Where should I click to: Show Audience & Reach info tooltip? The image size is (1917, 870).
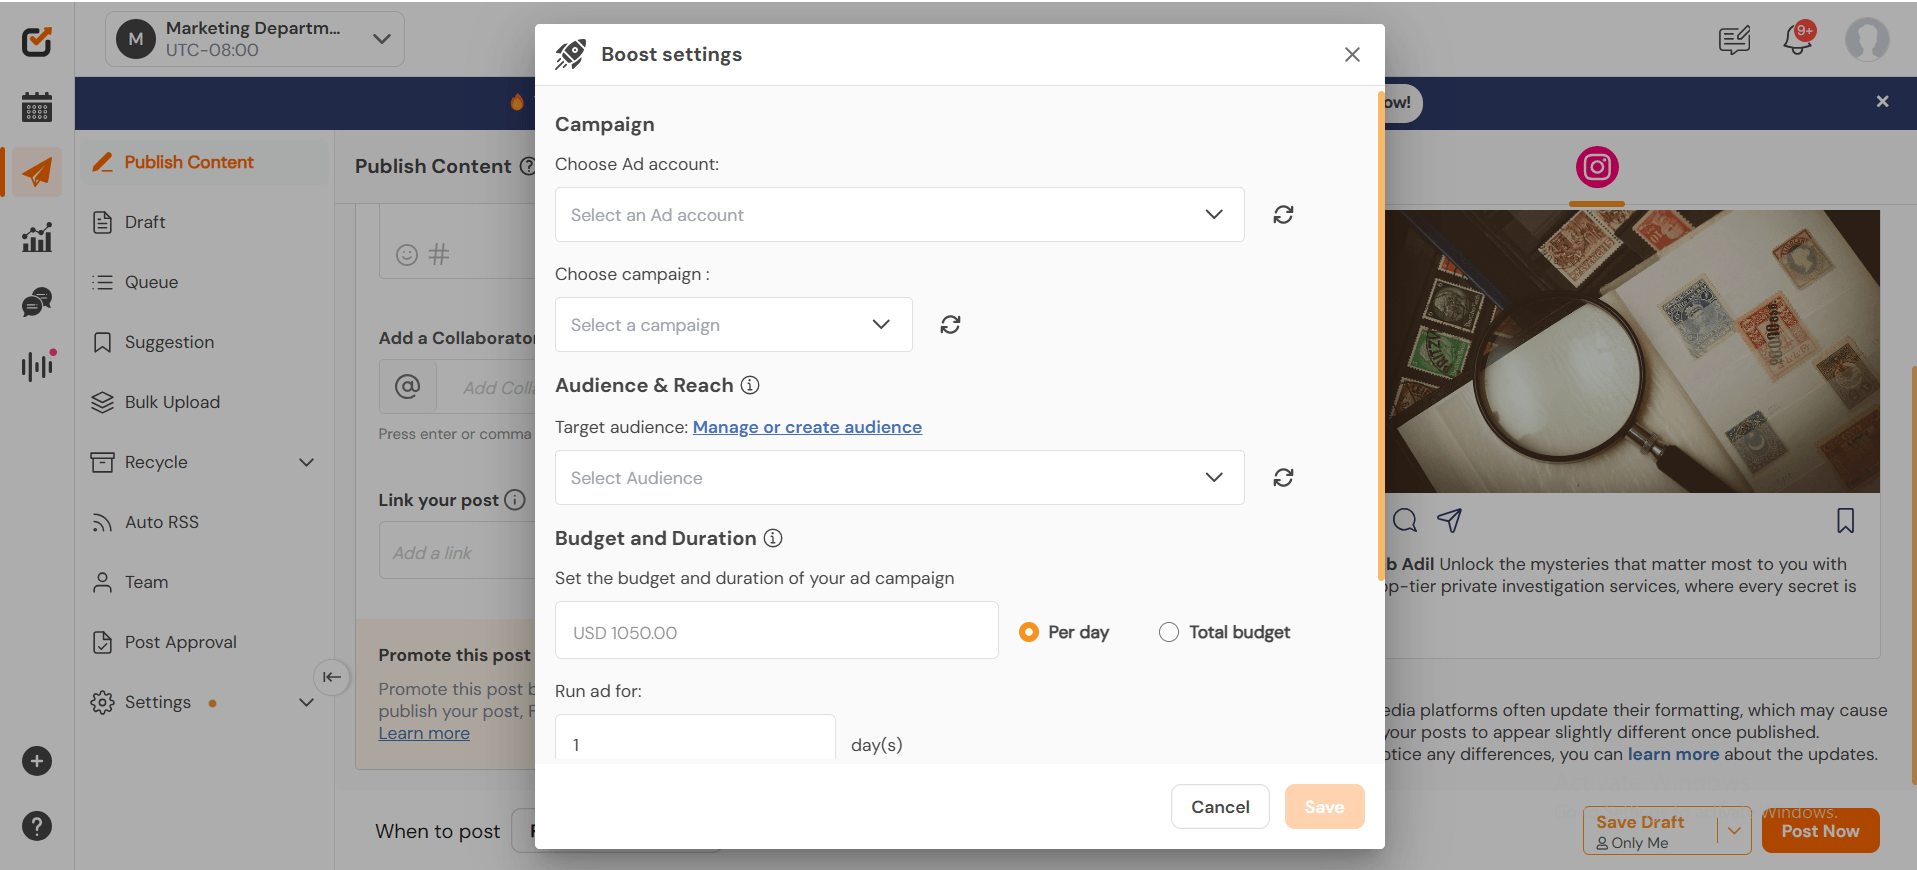750,385
